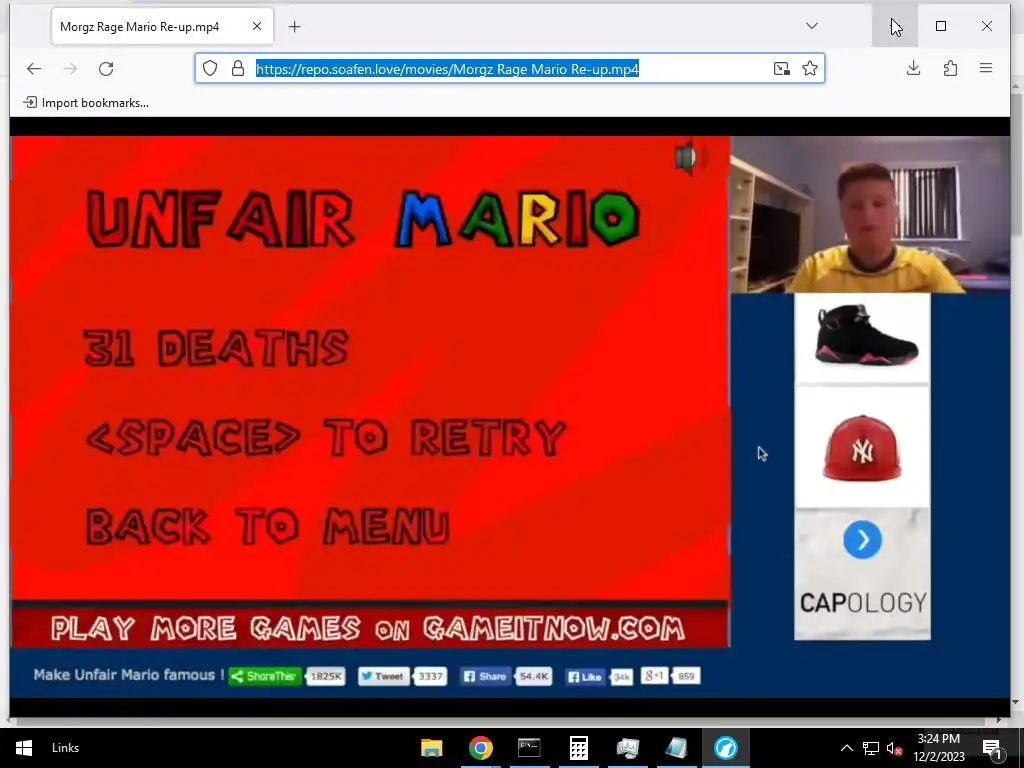The height and width of the screenshot is (768, 1024).
Task: Show hidden system tray icons
Action: [x=846, y=748]
